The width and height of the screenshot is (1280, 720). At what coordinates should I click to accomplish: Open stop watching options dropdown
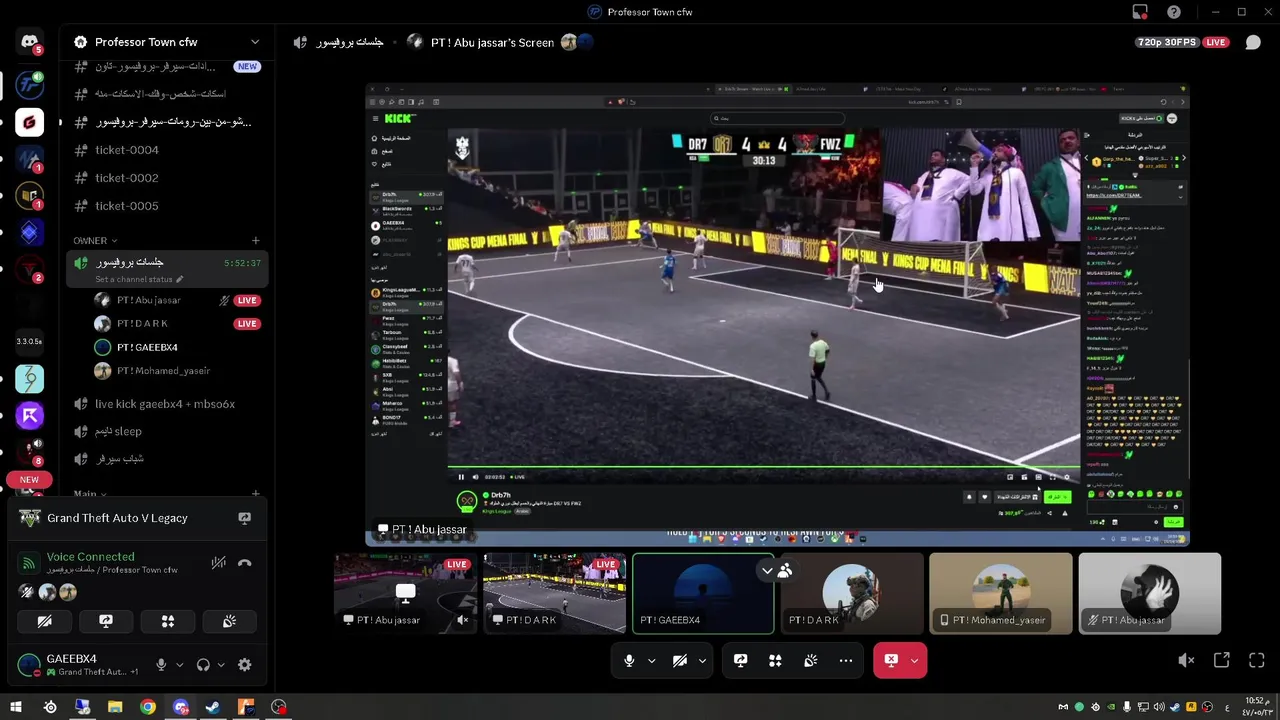coord(915,661)
